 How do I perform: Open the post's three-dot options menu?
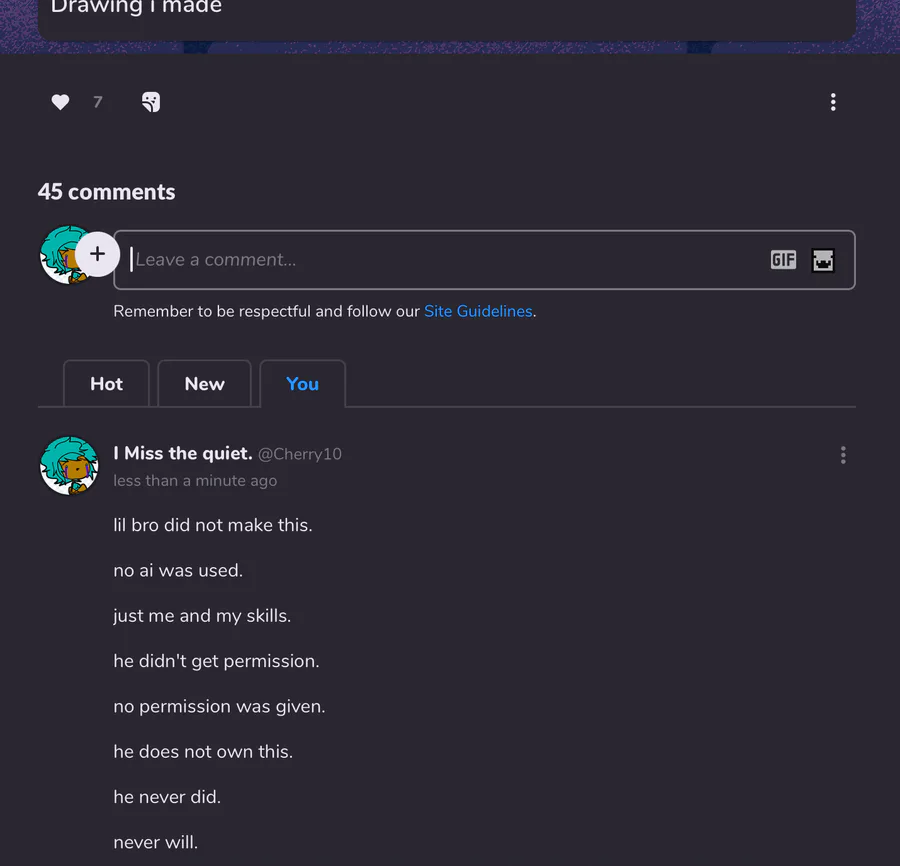click(833, 102)
